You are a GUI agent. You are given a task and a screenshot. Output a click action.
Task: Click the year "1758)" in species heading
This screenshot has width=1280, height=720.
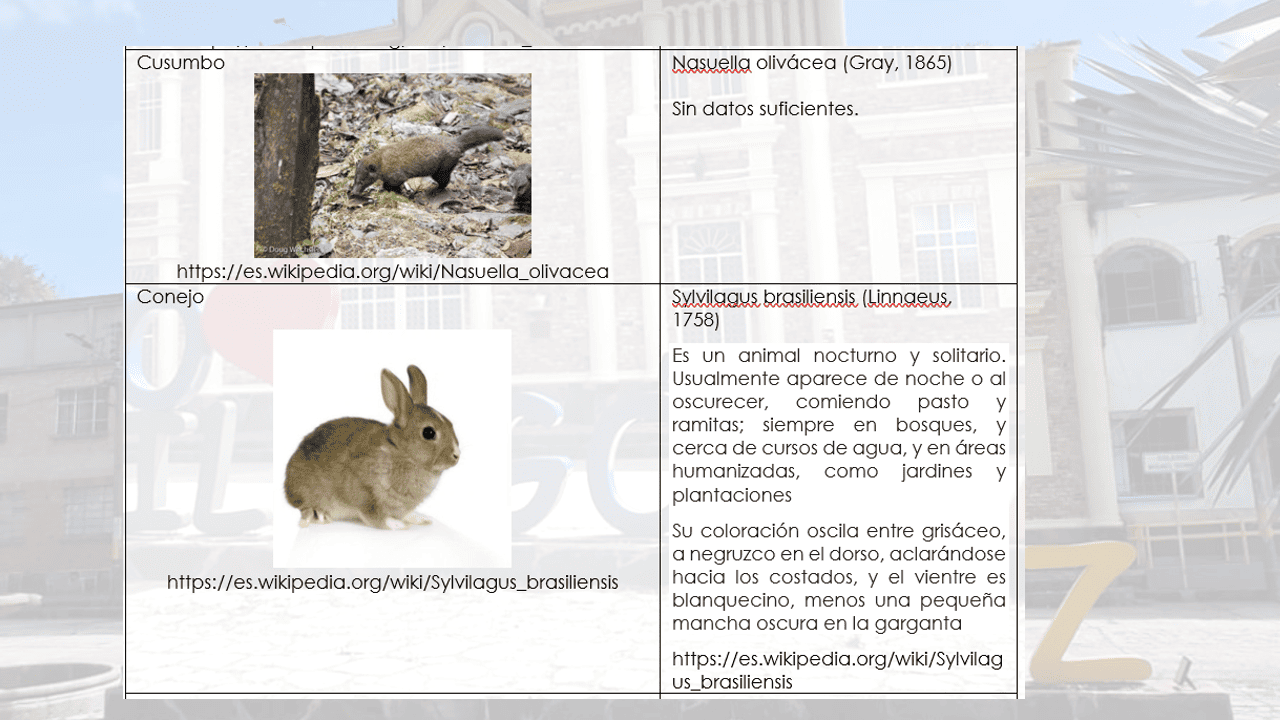695,321
